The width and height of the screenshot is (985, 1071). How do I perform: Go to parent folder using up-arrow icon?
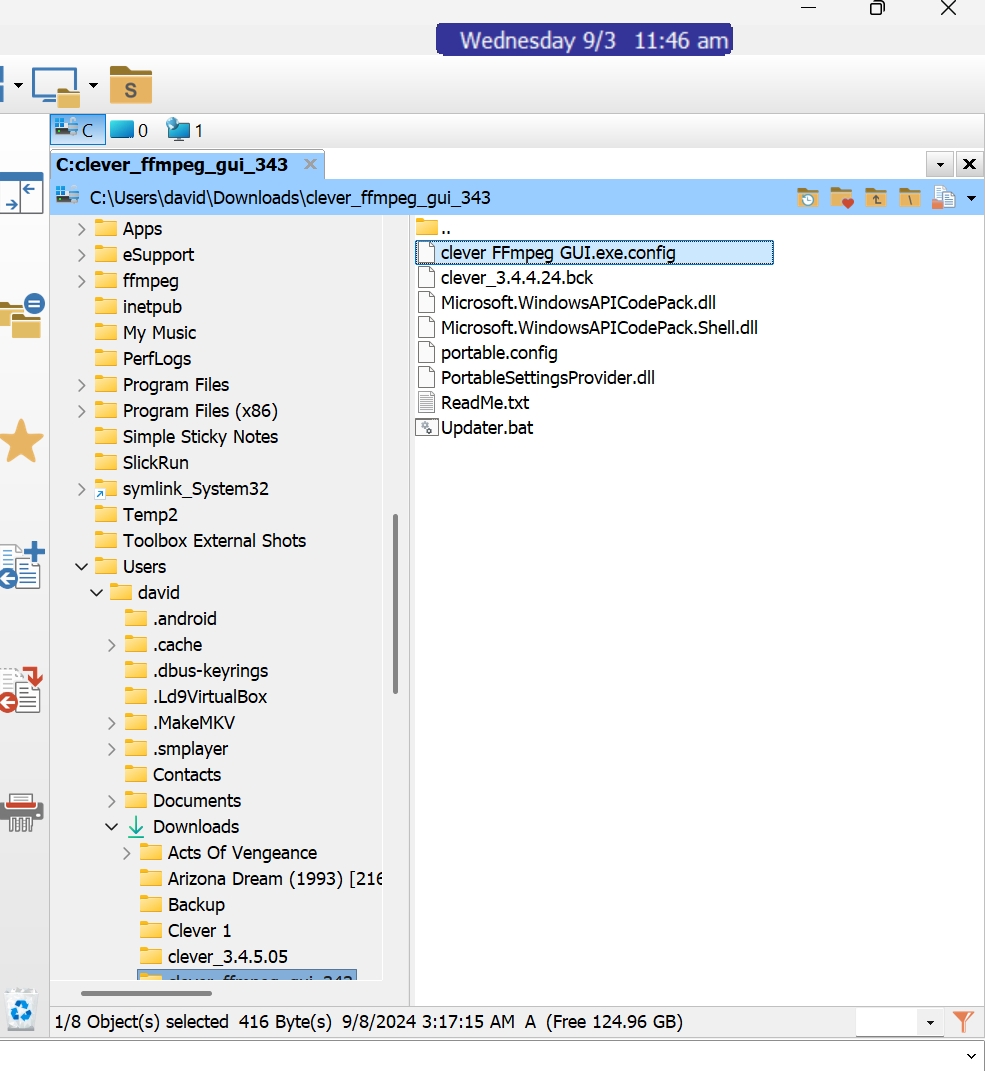(x=876, y=198)
